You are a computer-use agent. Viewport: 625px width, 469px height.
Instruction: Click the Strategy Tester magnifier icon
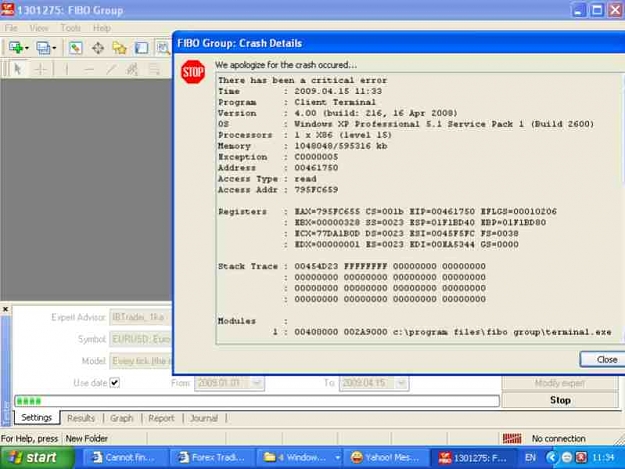pyautogui.click(x=163, y=48)
